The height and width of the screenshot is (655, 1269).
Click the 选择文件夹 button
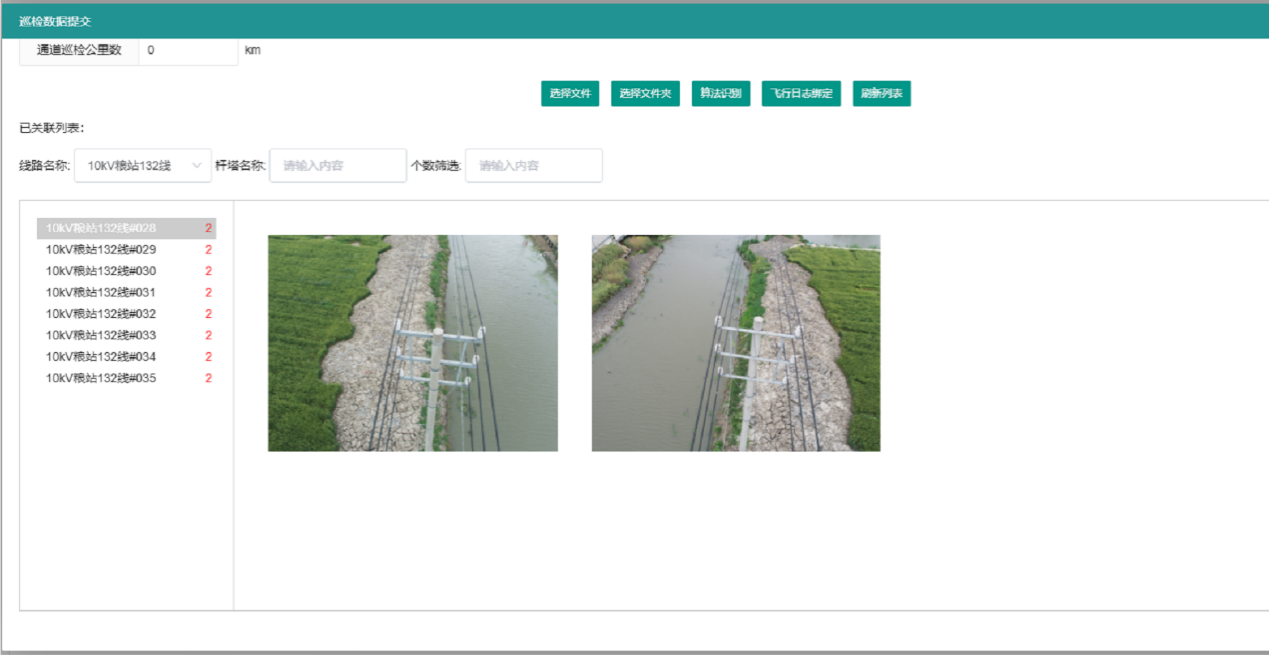645,94
